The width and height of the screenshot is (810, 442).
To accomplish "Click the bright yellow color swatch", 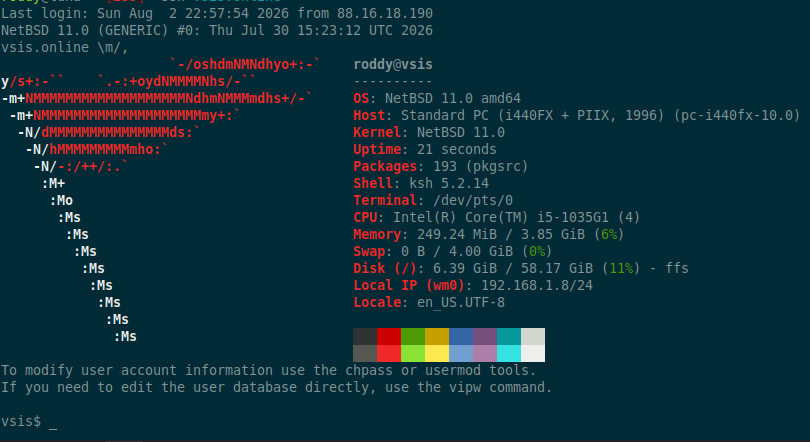I will point(437,353).
